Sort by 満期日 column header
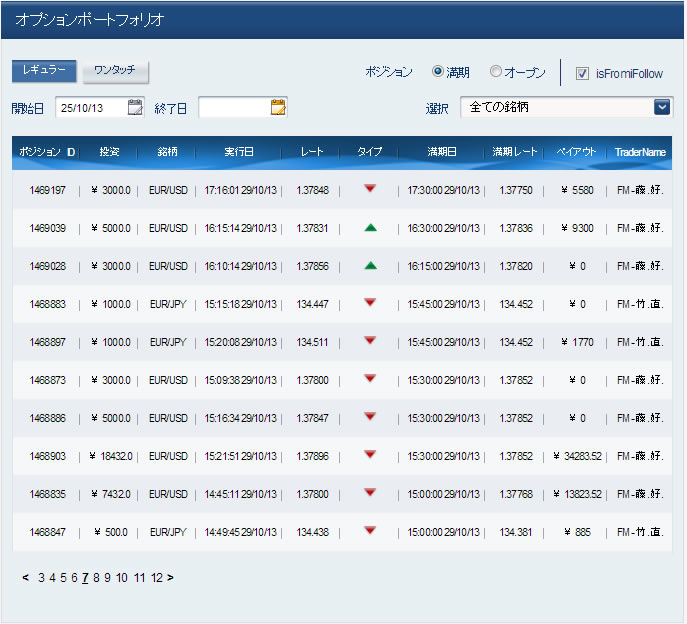Viewport: 687px width, 624px height. (442, 152)
